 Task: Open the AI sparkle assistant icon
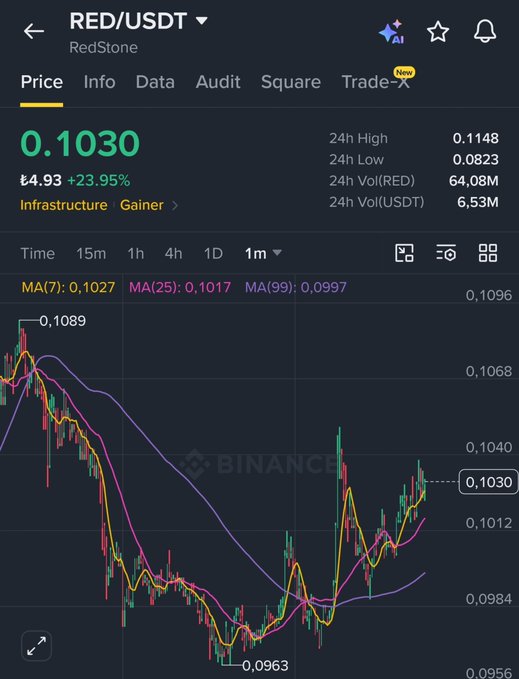391,31
